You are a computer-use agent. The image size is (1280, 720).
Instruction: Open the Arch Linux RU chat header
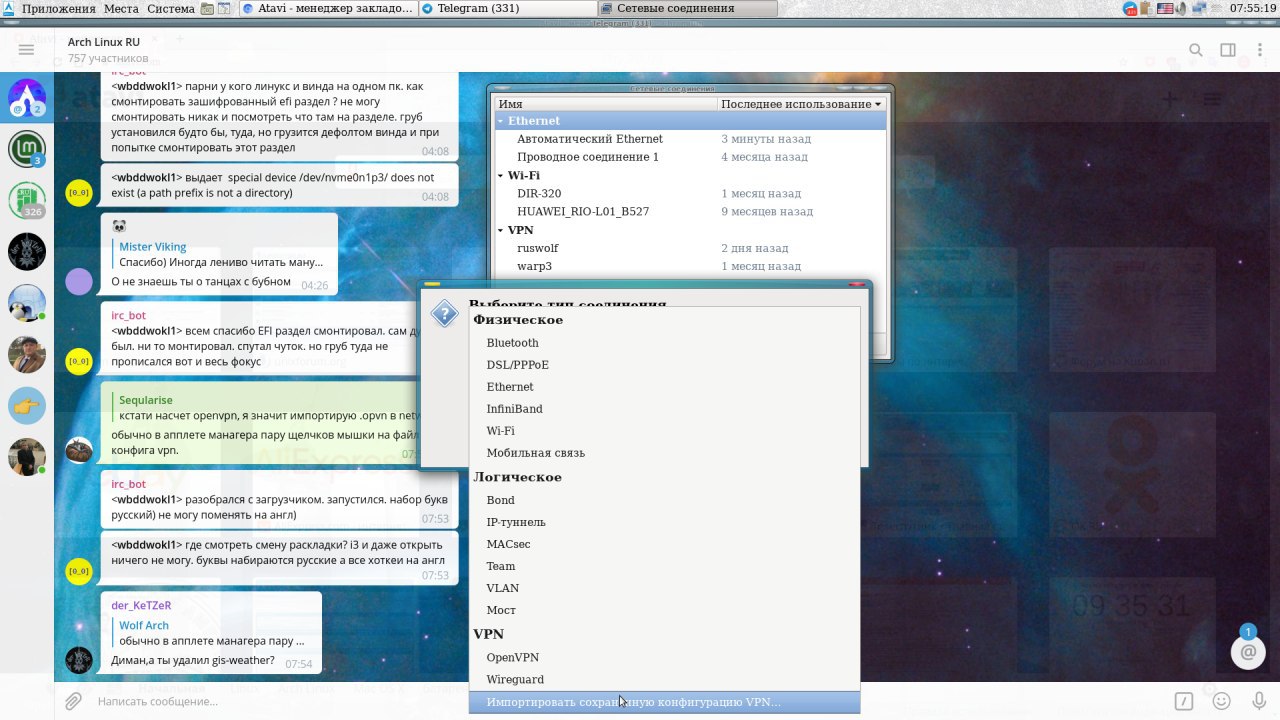point(108,50)
